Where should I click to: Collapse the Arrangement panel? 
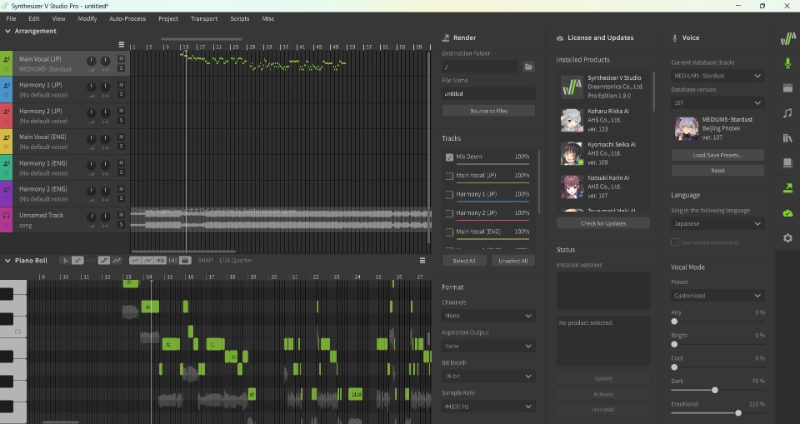(x=8, y=31)
